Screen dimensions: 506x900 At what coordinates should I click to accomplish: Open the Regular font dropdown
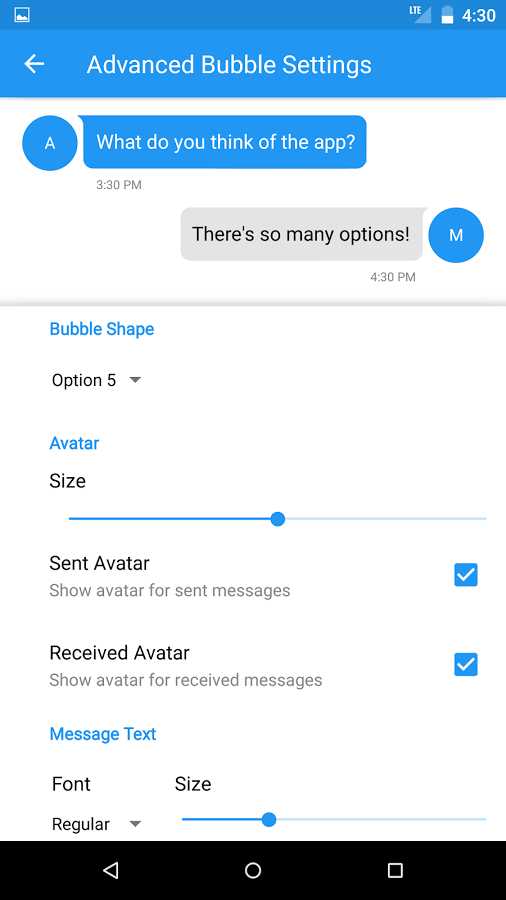pyautogui.click(x=96, y=824)
